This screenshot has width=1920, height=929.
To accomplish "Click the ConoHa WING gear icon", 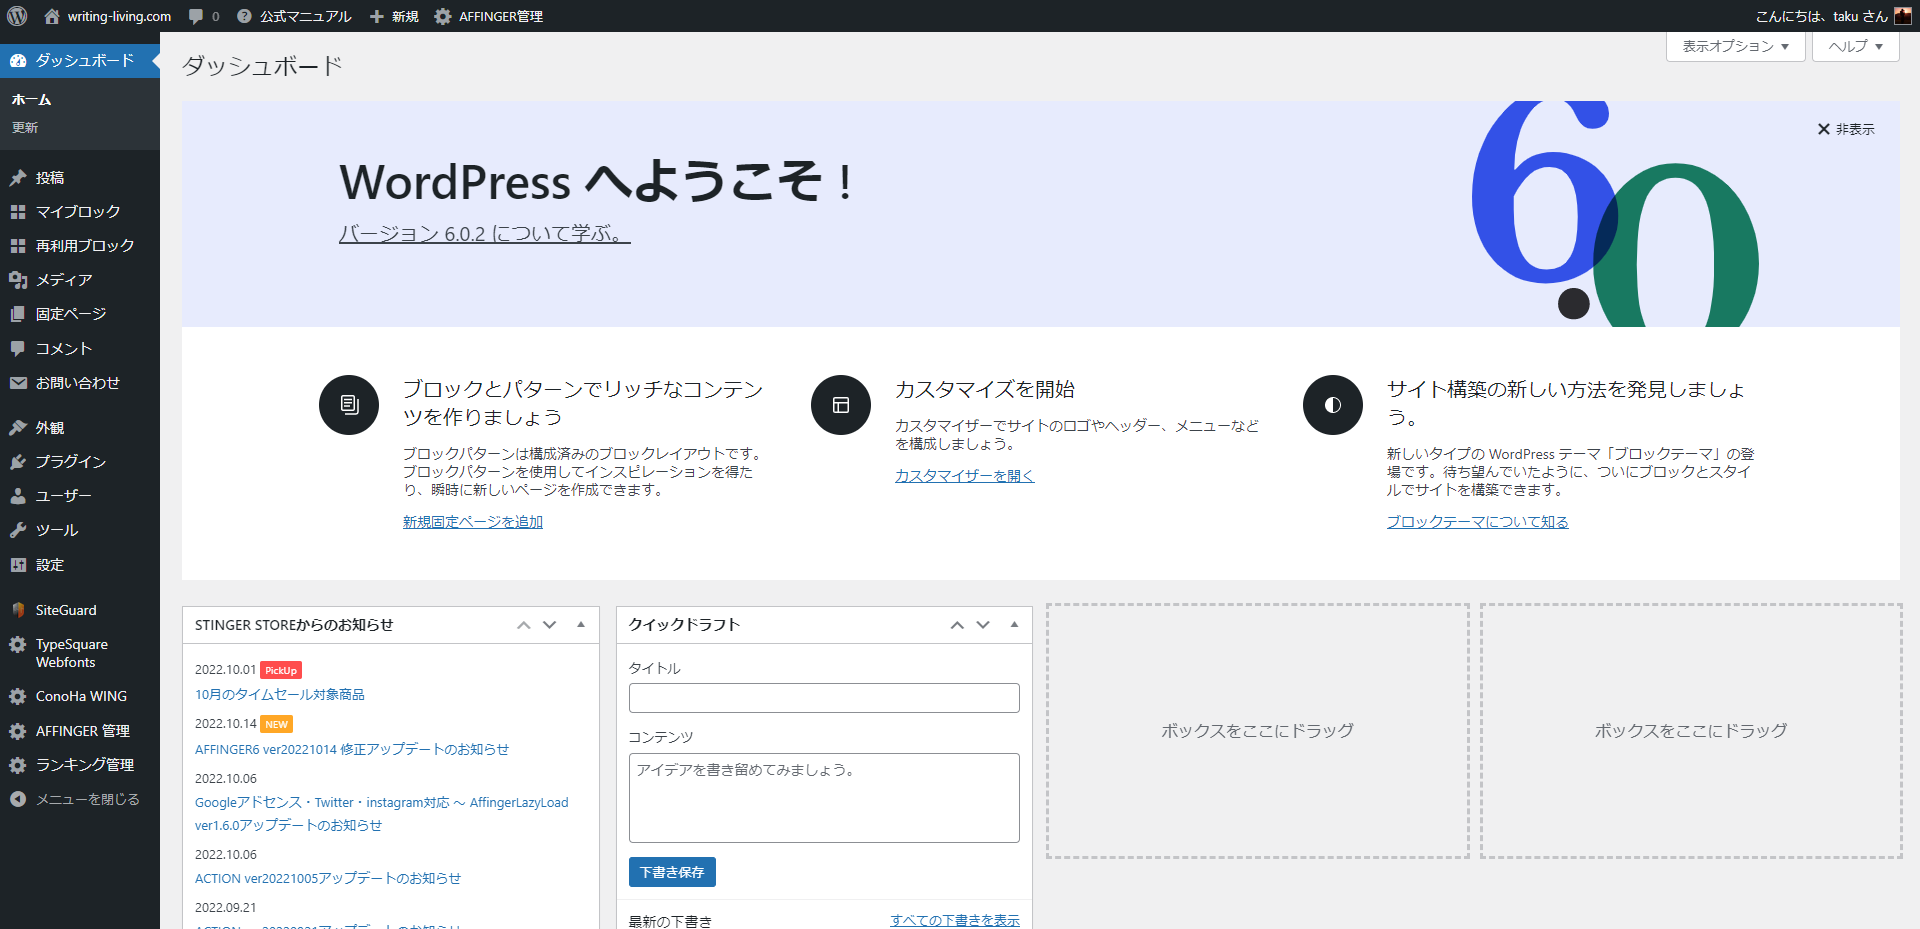I will [18, 696].
